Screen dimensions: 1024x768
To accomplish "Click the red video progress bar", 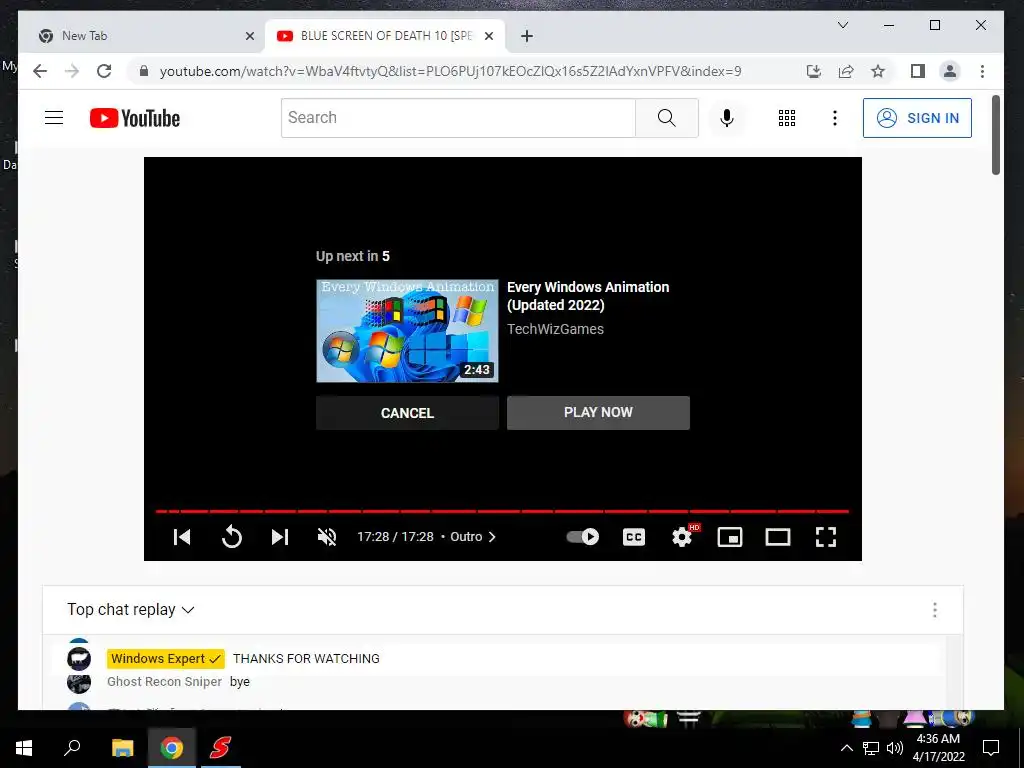I will pyautogui.click(x=502, y=511).
